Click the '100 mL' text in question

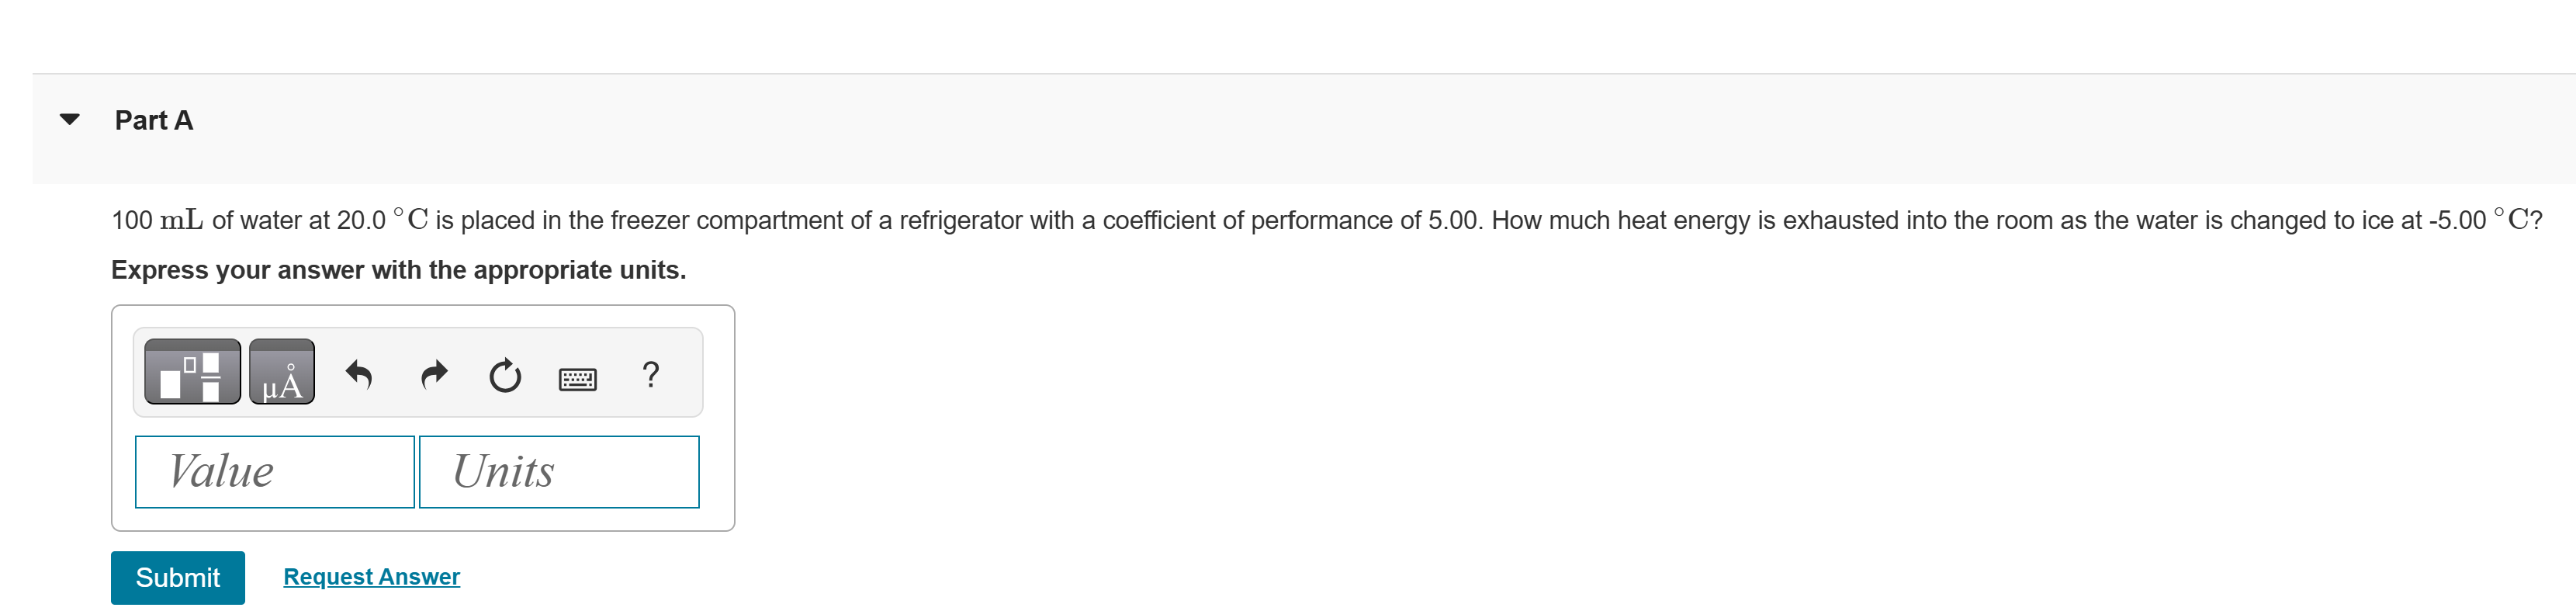[157, 220]
